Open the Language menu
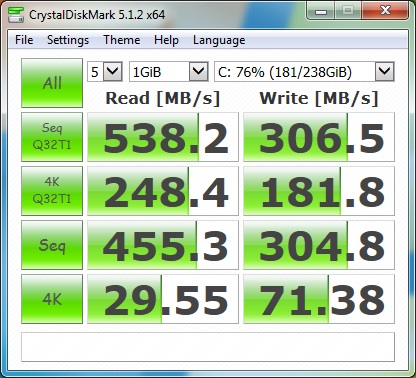This screenshot has height=378, width=416. (x=219, y=40)
